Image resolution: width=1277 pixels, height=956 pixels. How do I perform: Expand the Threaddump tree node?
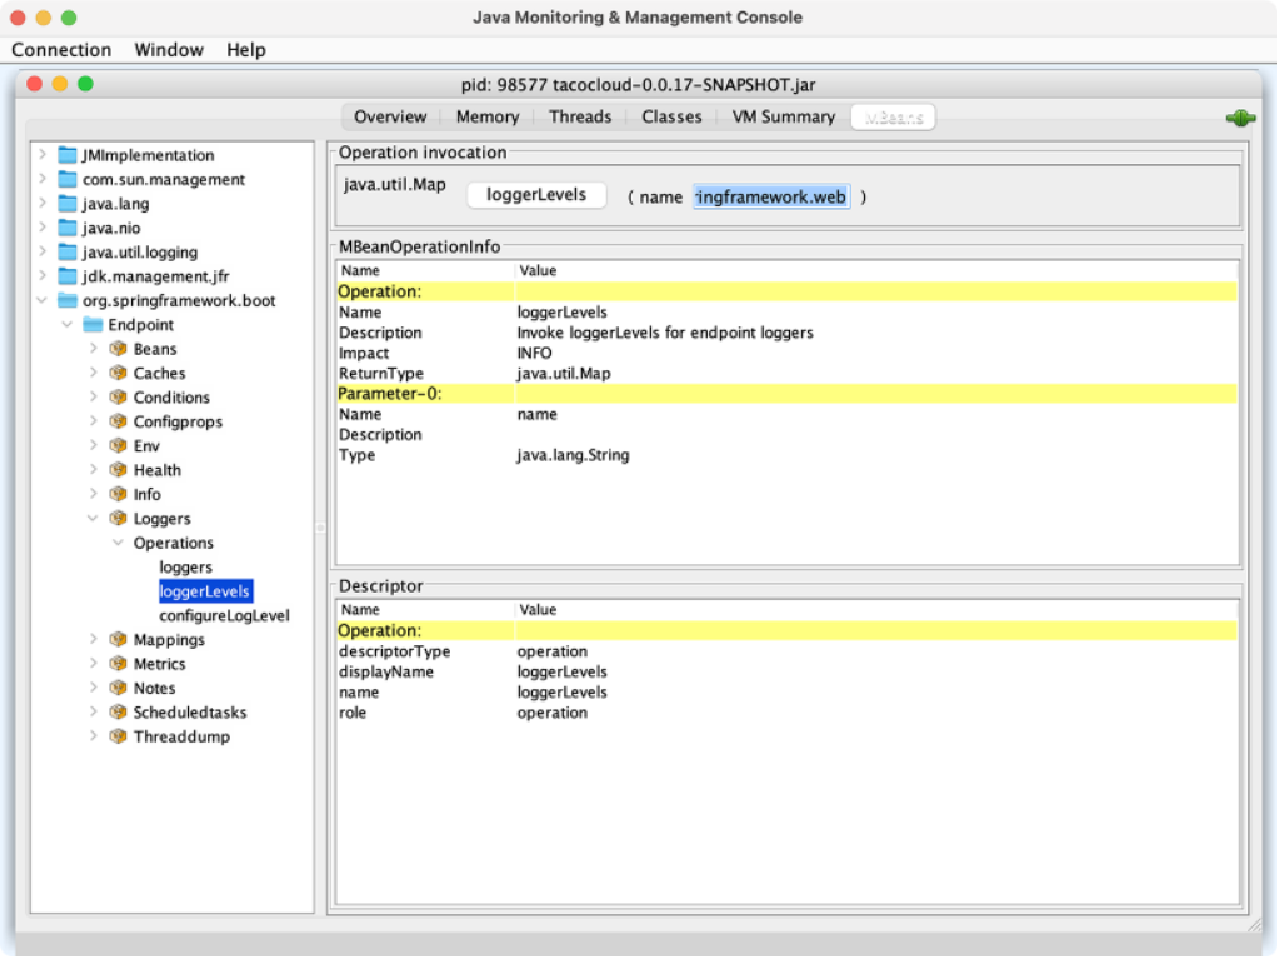point(93,736)
